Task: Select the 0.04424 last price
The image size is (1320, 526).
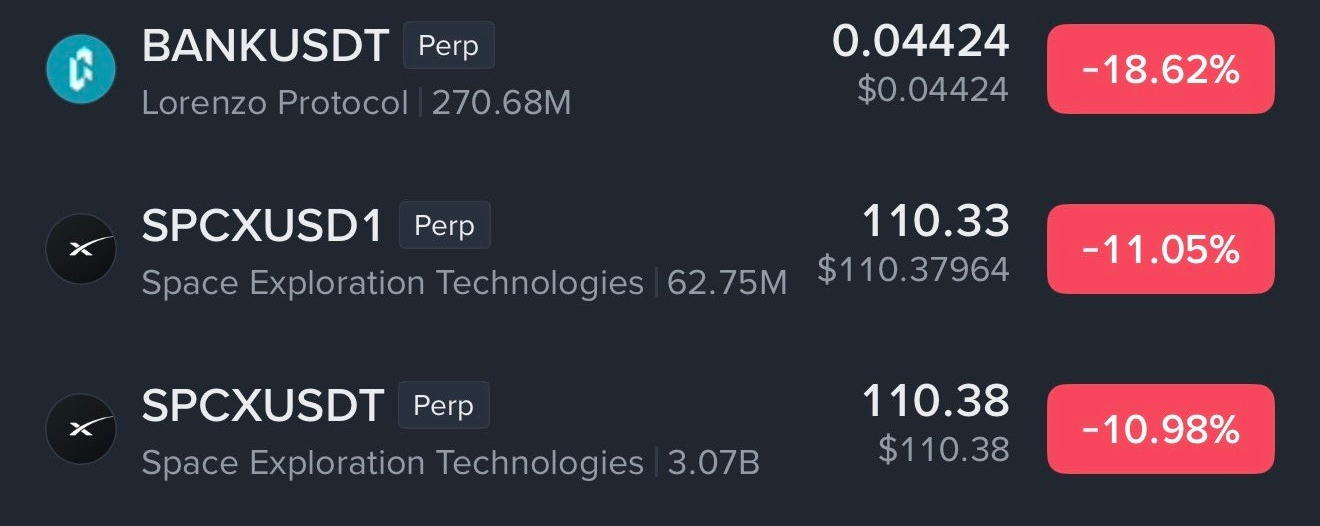Action: (921, 41)
